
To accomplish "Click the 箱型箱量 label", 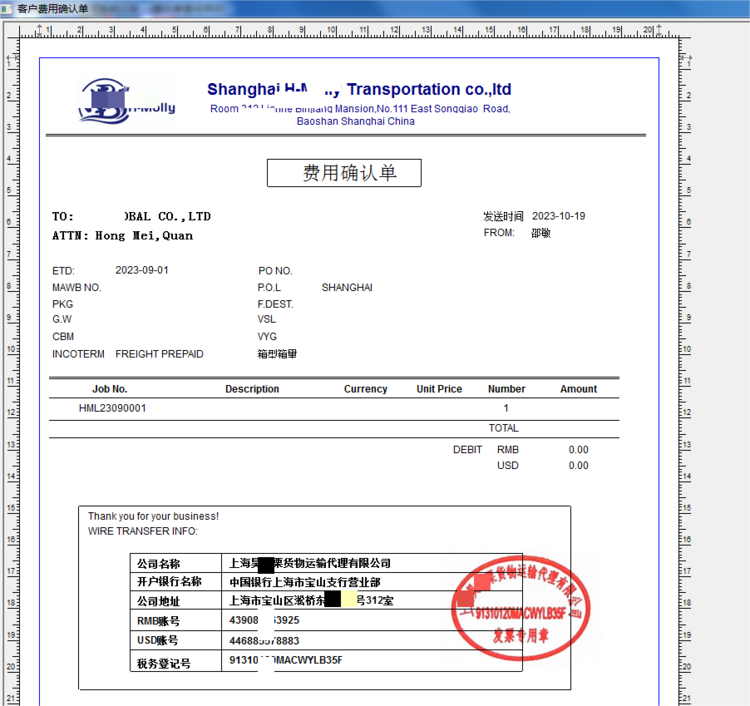I will coord(277,354).
